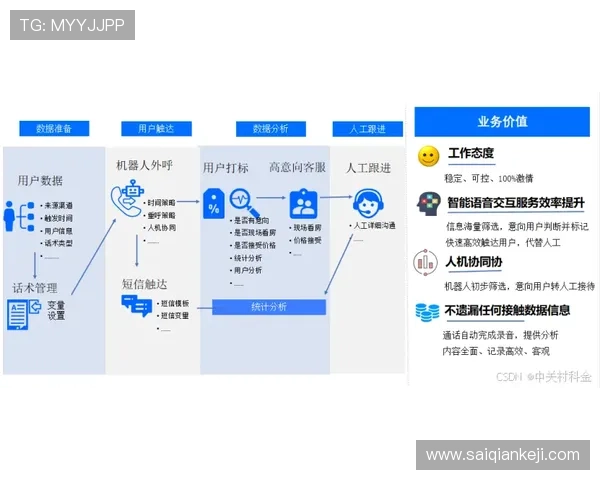Click the 是否有意向 list item

(250, 220)
